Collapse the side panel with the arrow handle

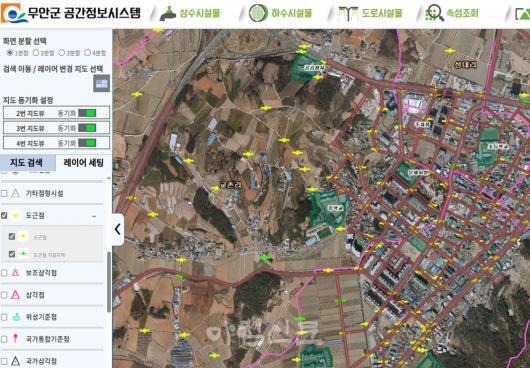[118, 229]
